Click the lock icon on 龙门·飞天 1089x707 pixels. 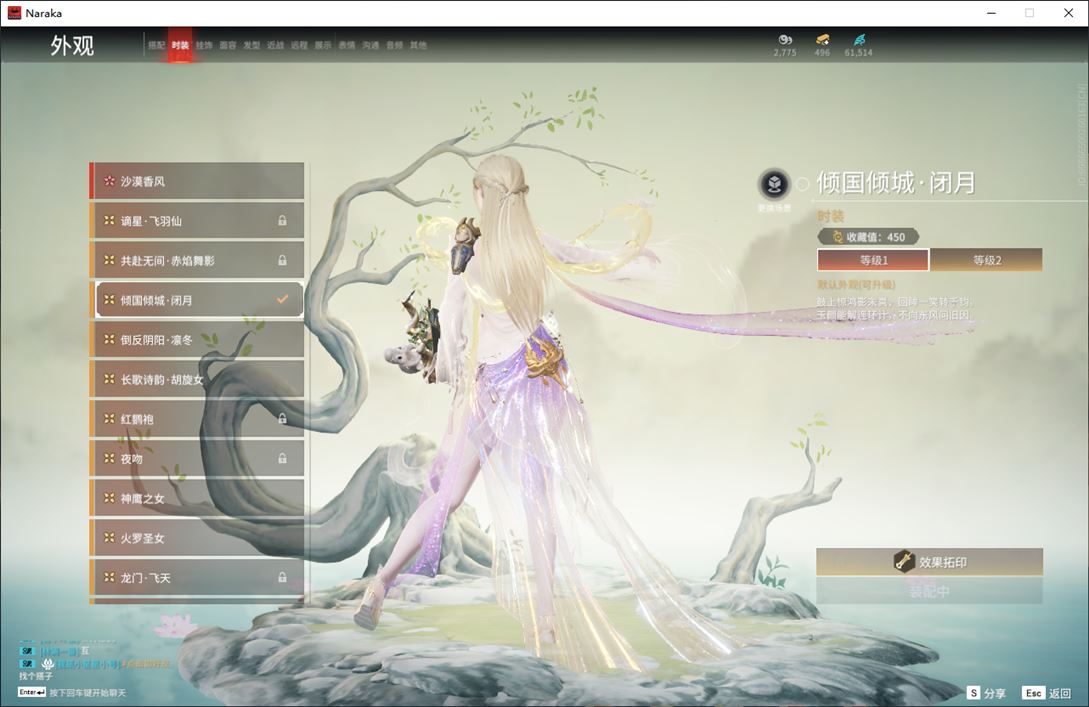[x=282, y=577]
